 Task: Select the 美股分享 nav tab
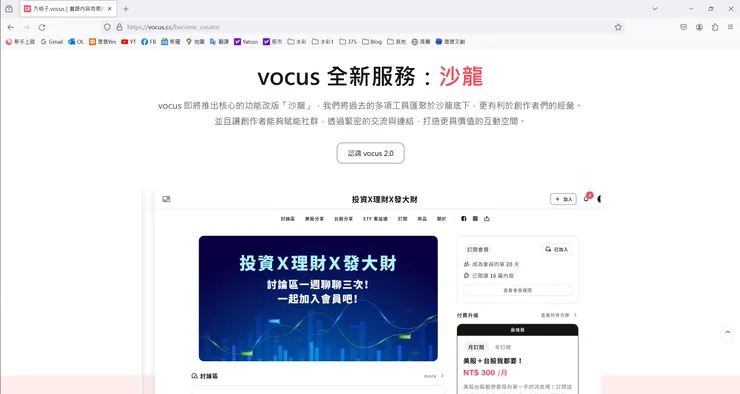pos(314,219)
